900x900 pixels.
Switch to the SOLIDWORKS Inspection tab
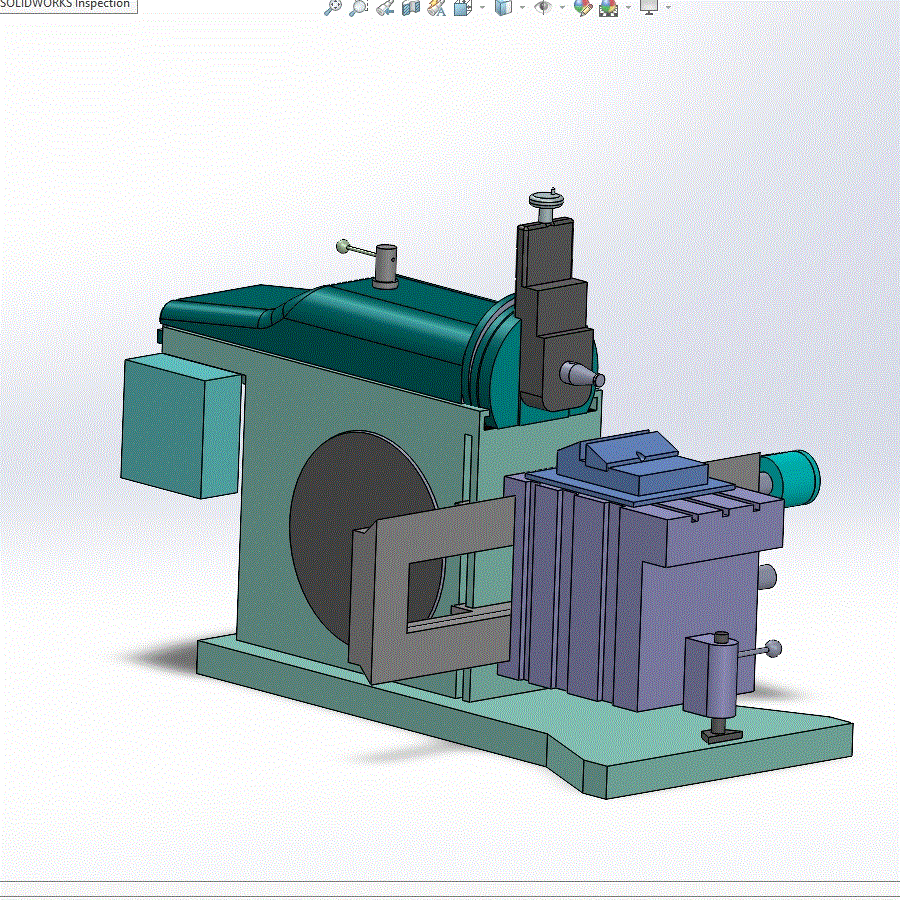point(66,5)
